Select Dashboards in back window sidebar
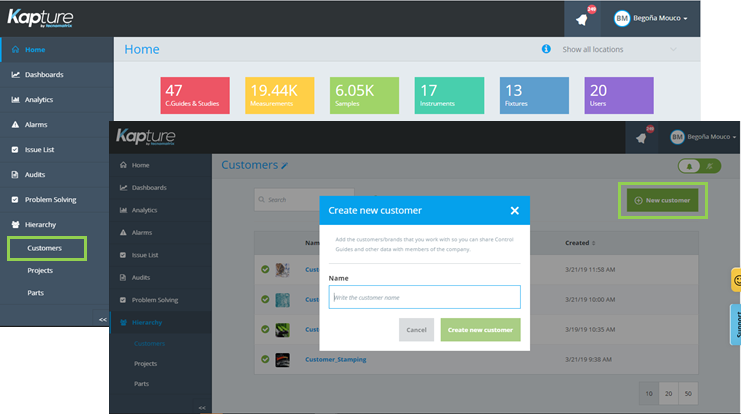 [x=57, y=75]
